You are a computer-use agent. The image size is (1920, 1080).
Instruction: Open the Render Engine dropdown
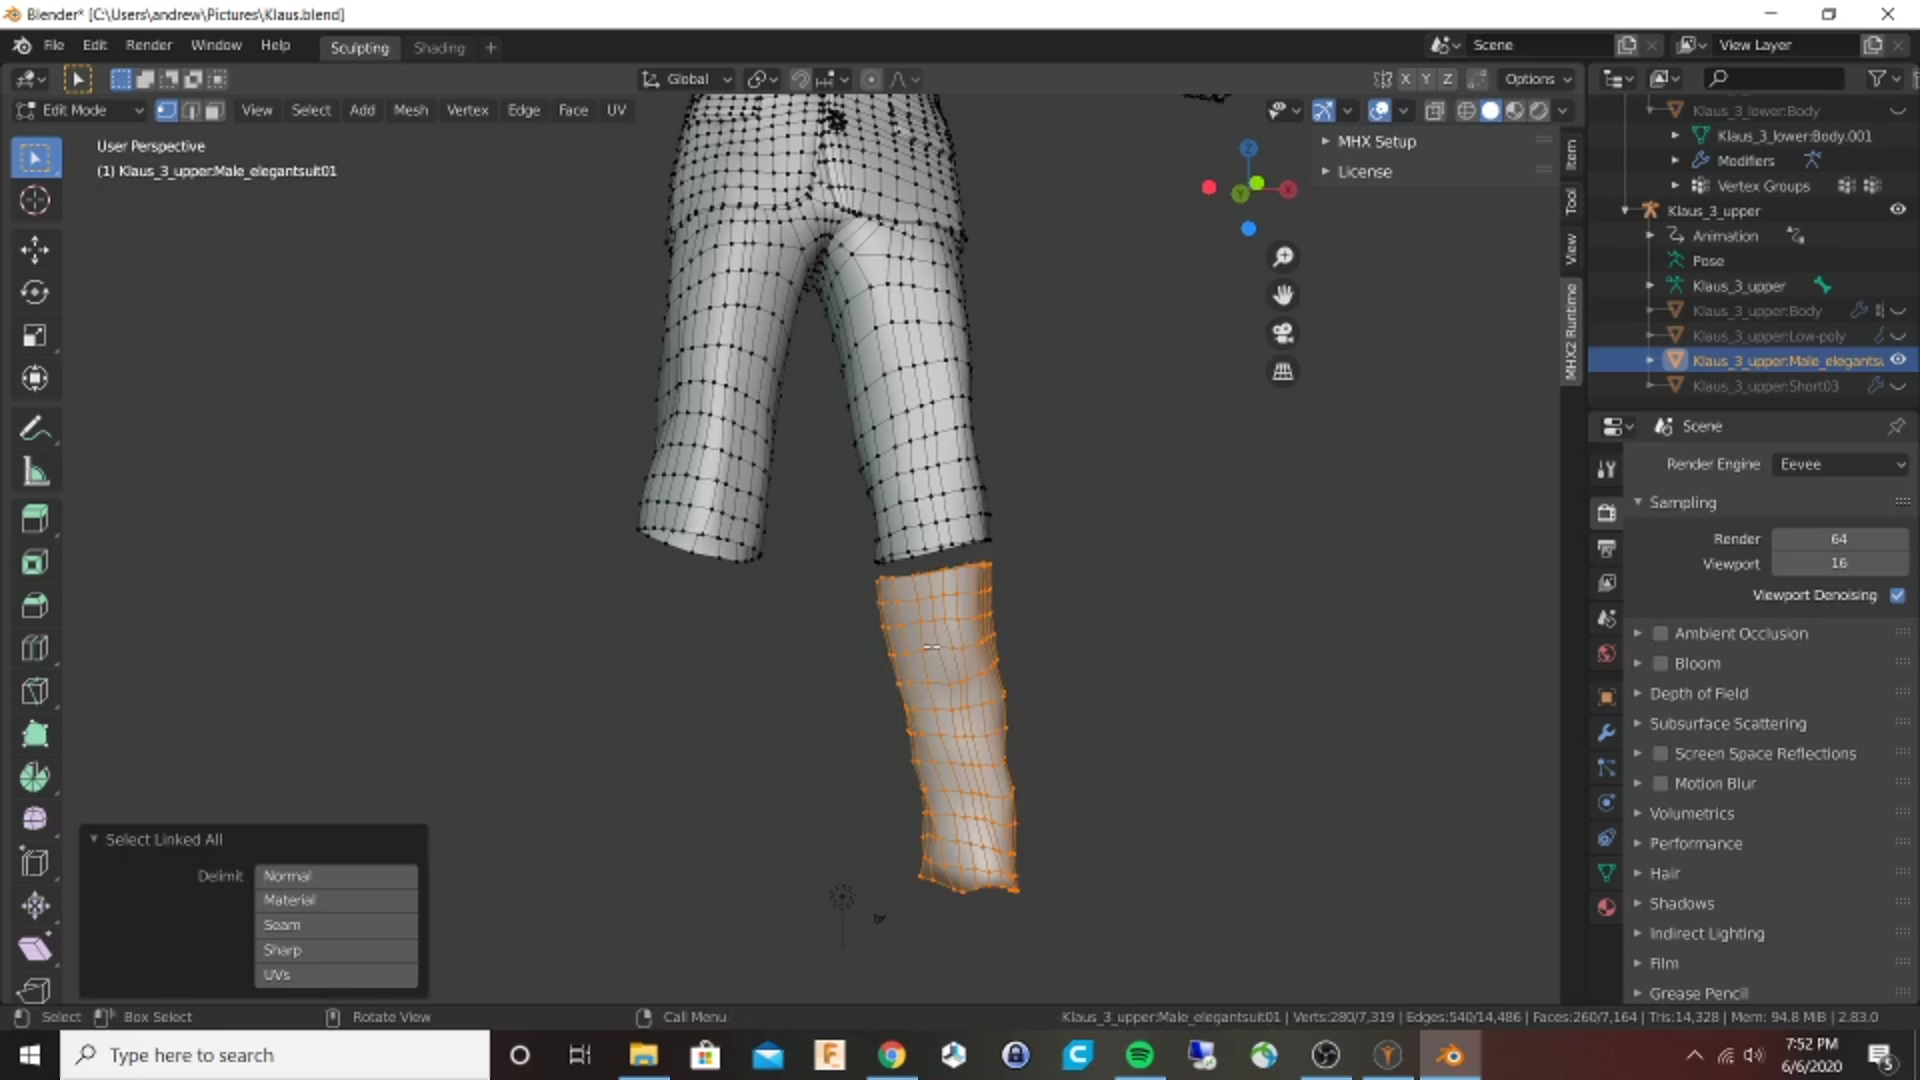point(1841,463)
